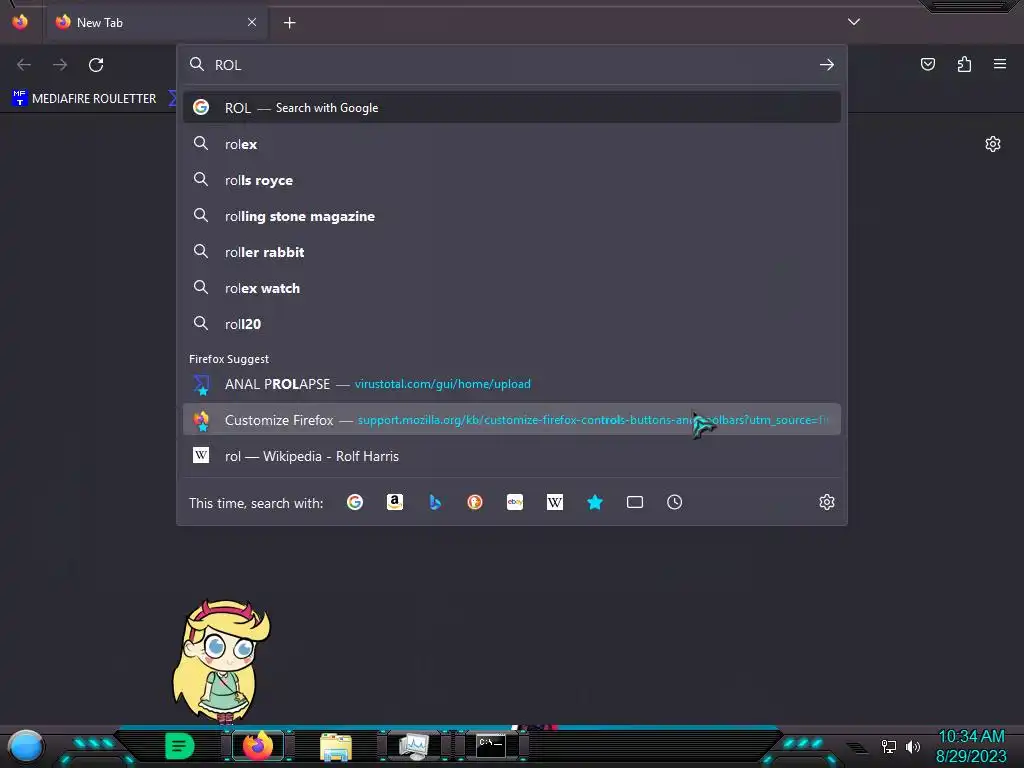Click the volume speaker tray icon
1024x768 pixels.
click(912, 746)
